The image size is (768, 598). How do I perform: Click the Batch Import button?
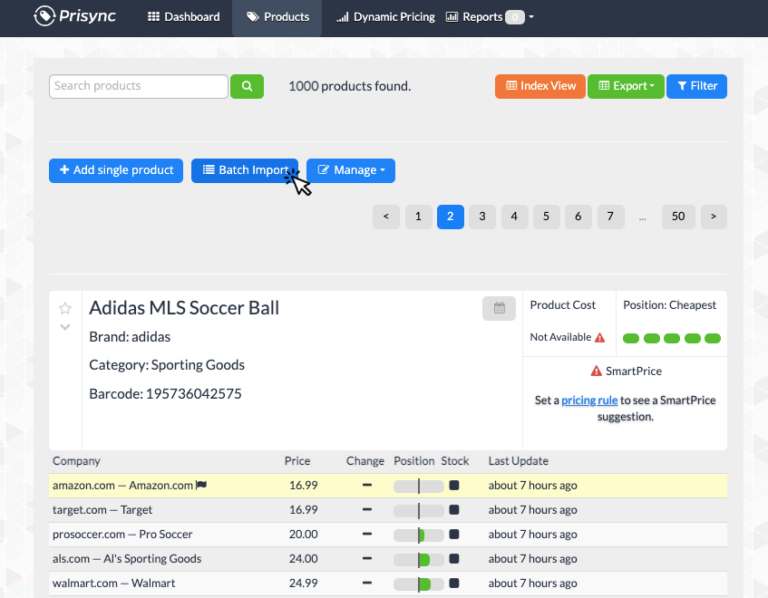coord(244,170)
